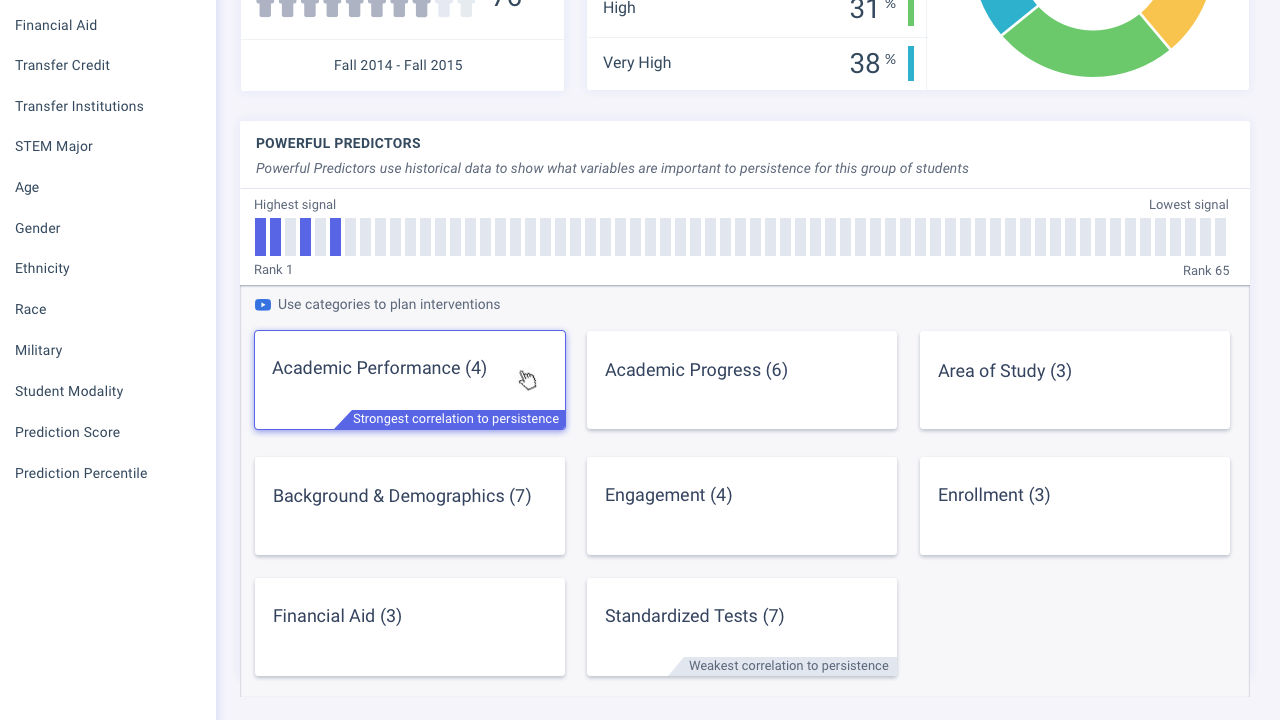
Task: Open Academic Progress (6) category card
Action: [742, 380]
